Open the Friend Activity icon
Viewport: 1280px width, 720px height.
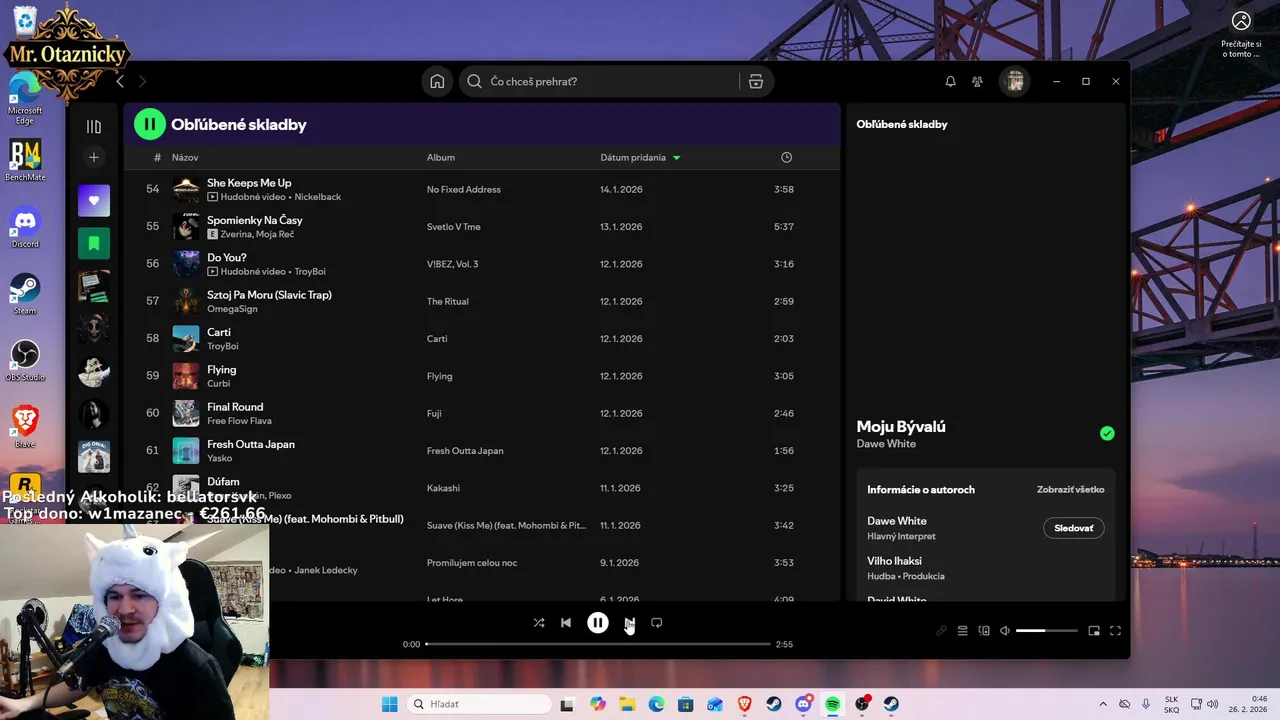[977, 82]
